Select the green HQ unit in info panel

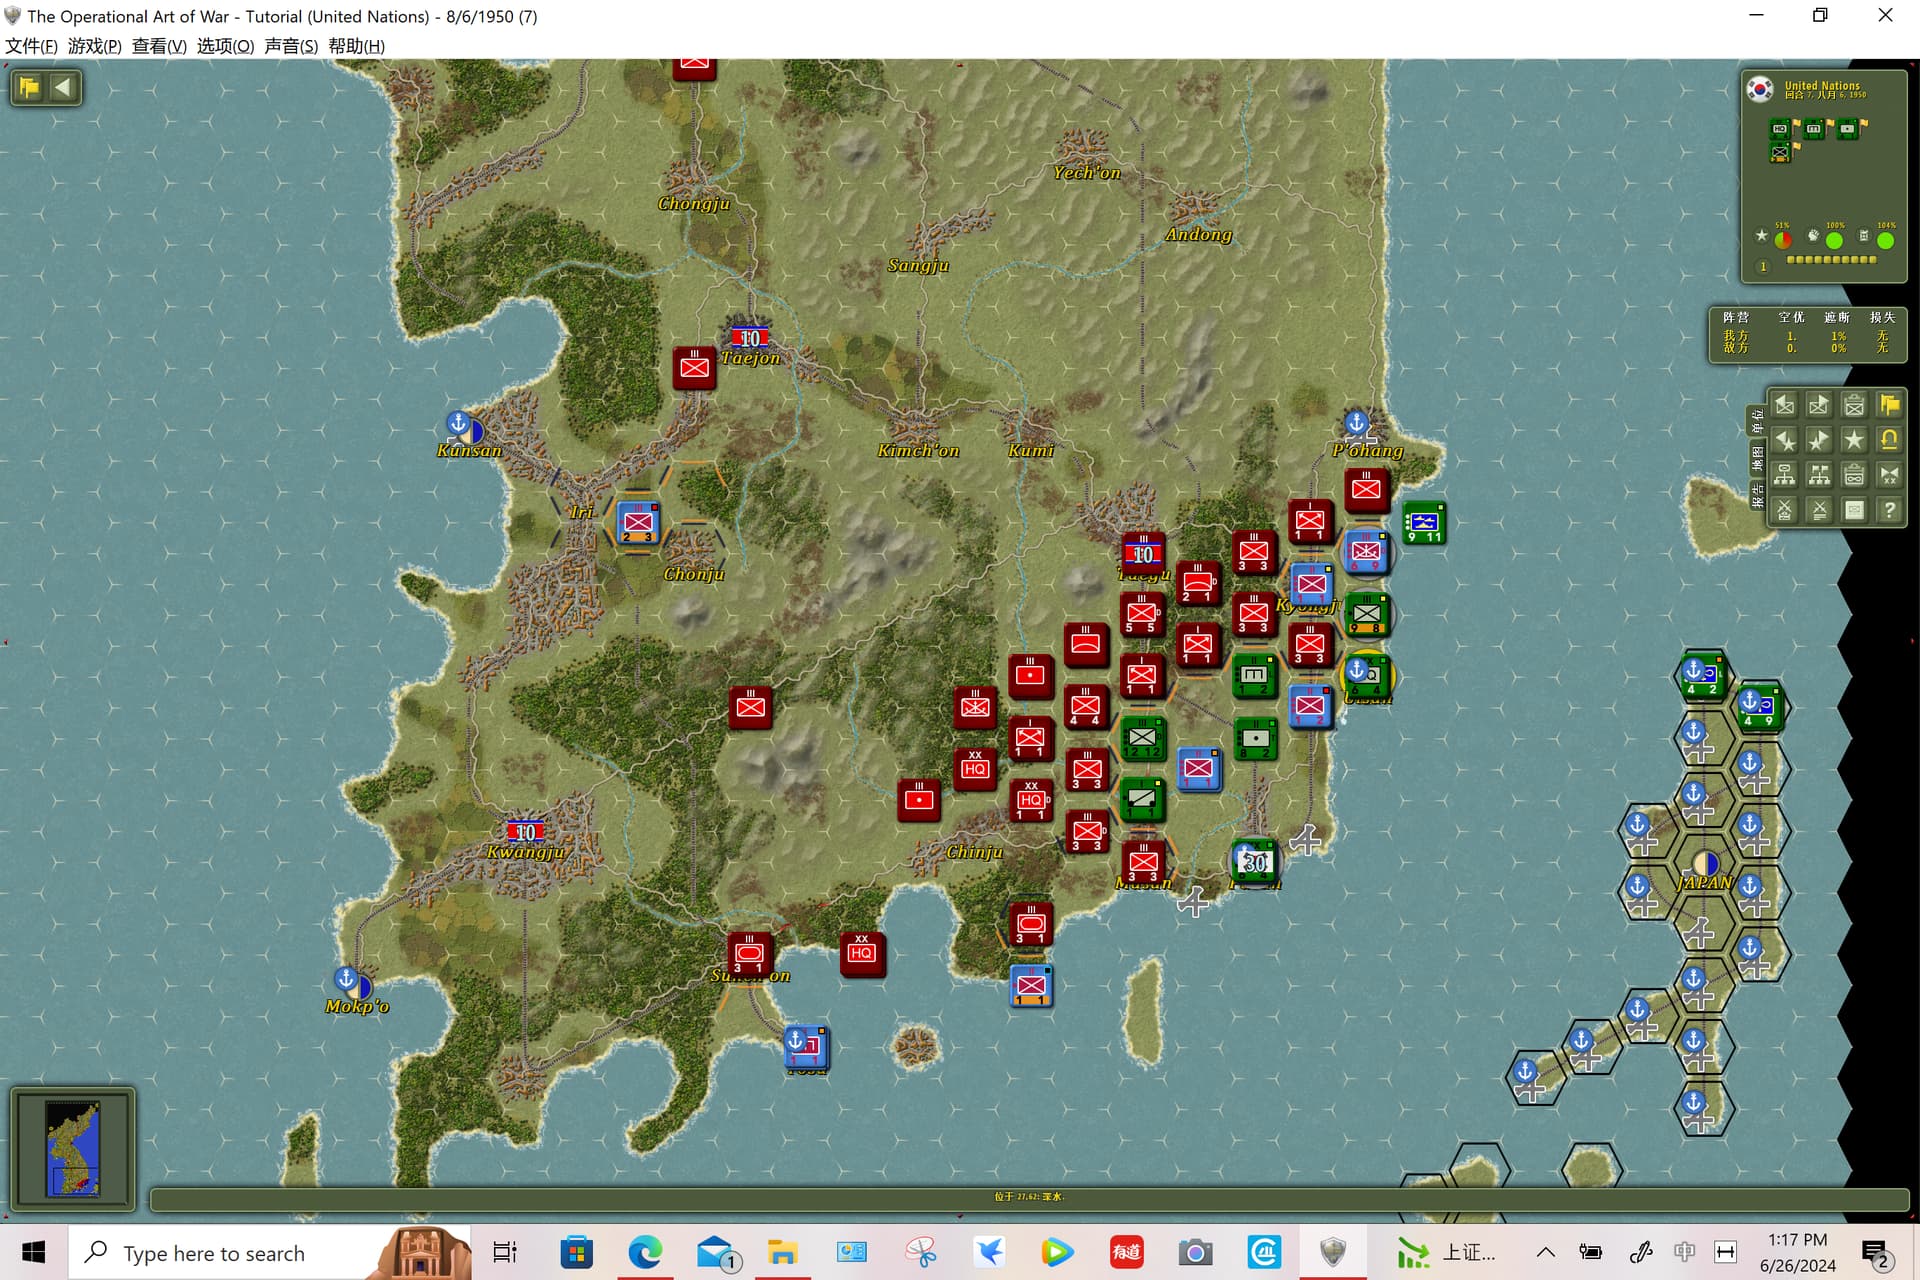1781,129
